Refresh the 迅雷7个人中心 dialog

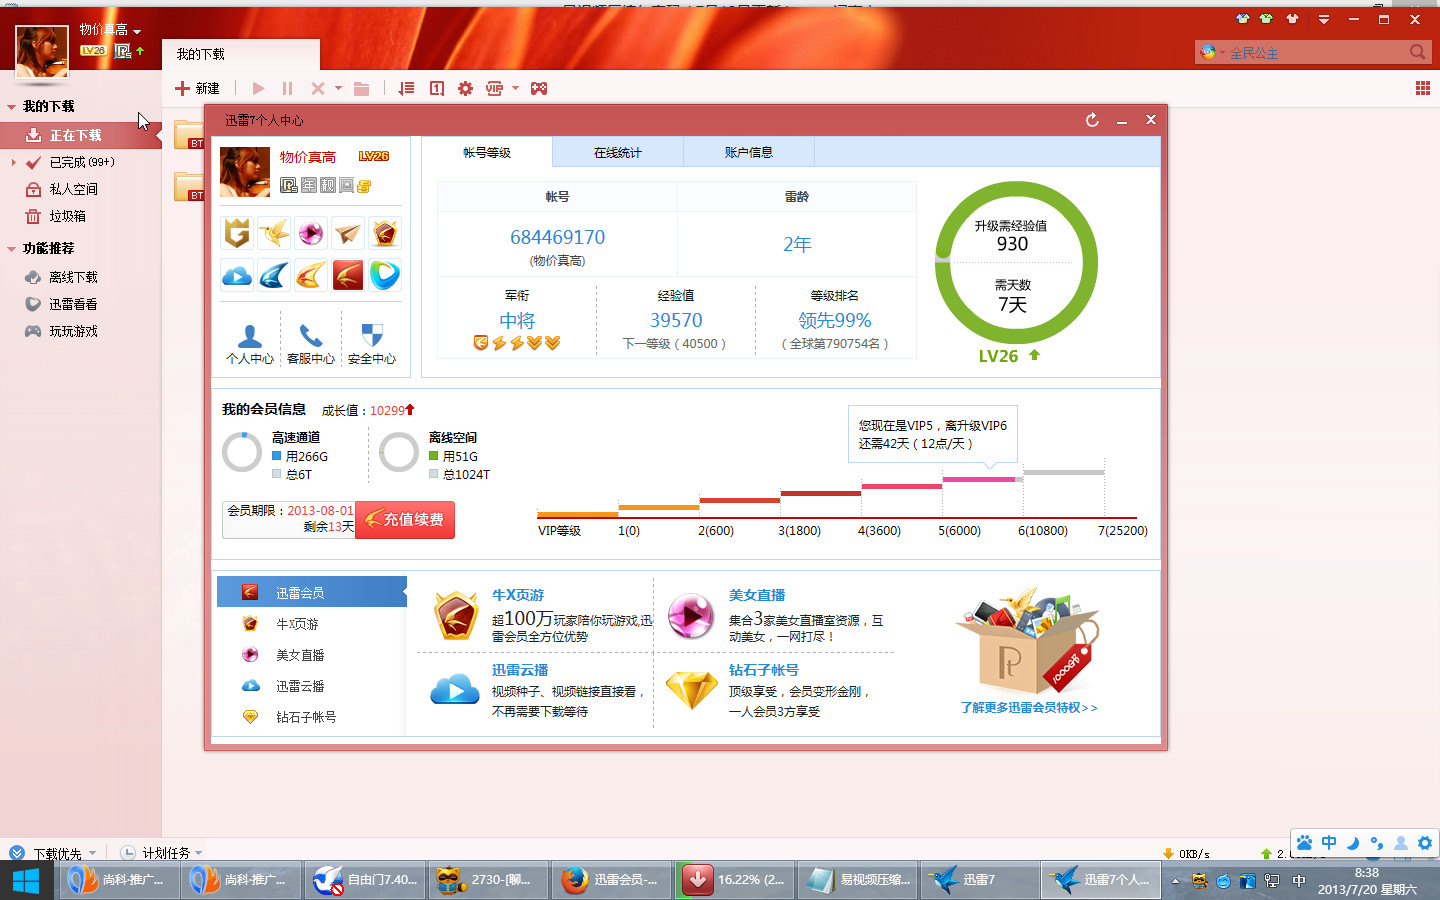click(x=1092, y=120)
